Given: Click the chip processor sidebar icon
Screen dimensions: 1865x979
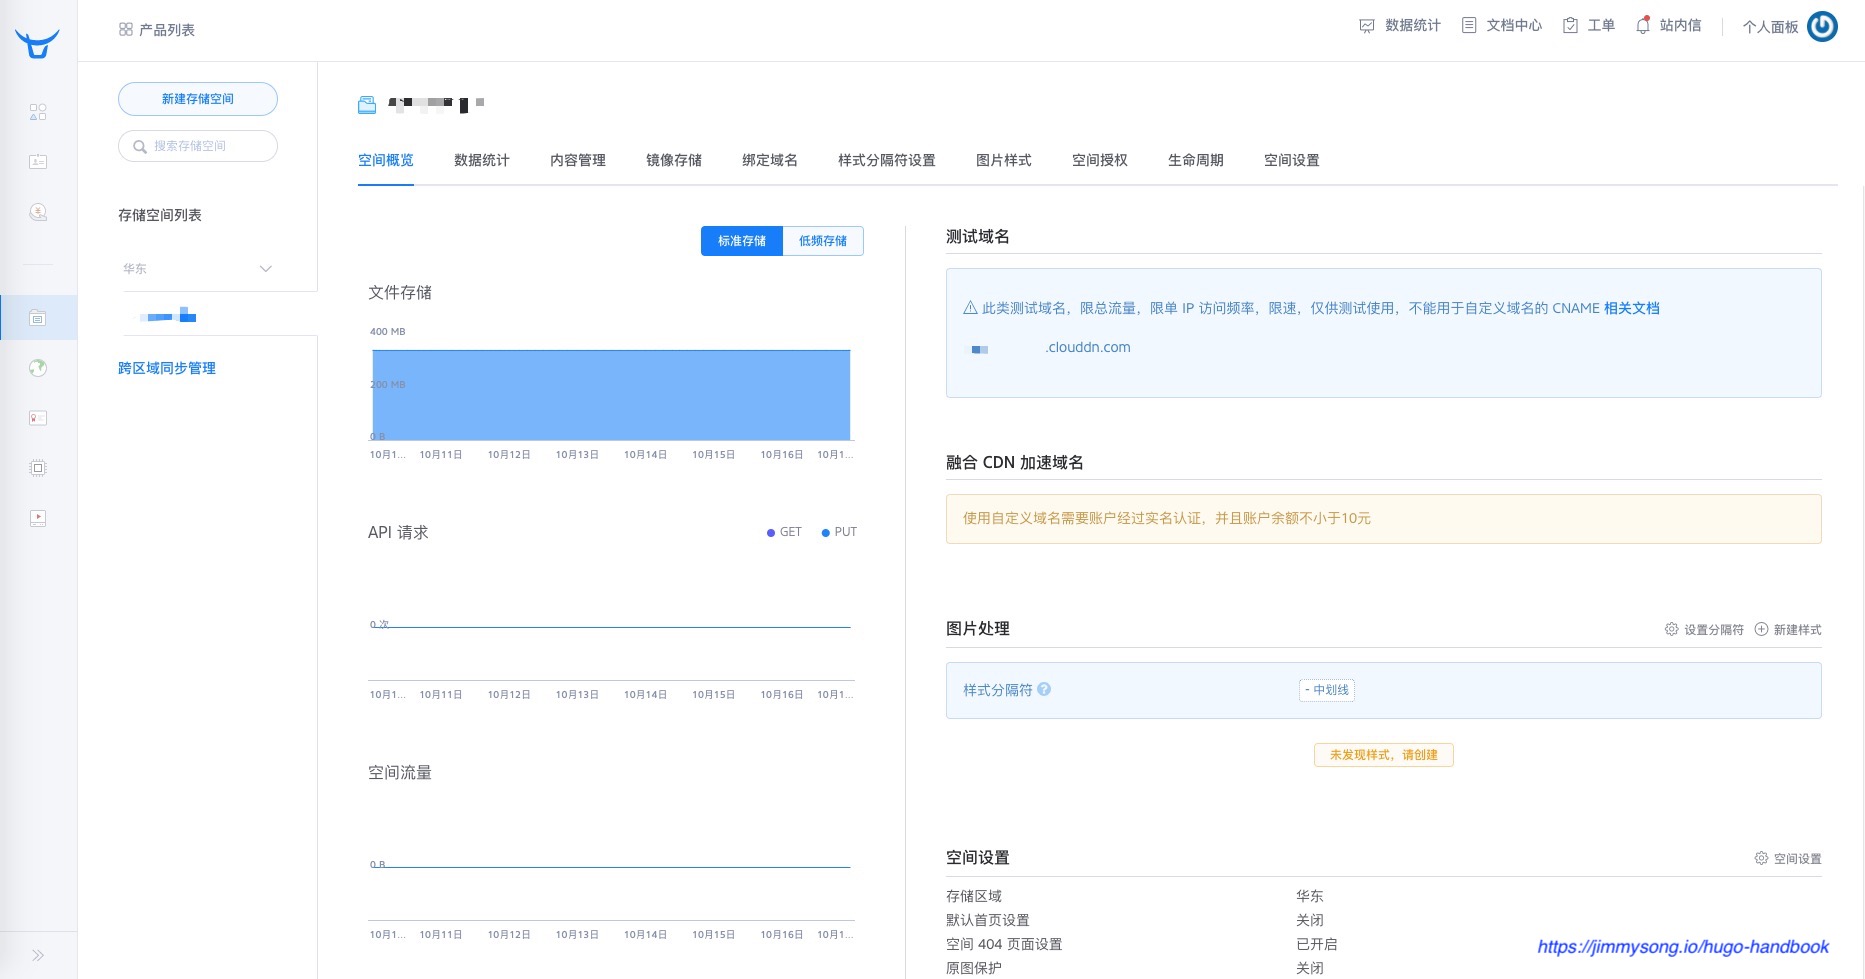Looking at the screenshot, I should [x=38, y=468].
